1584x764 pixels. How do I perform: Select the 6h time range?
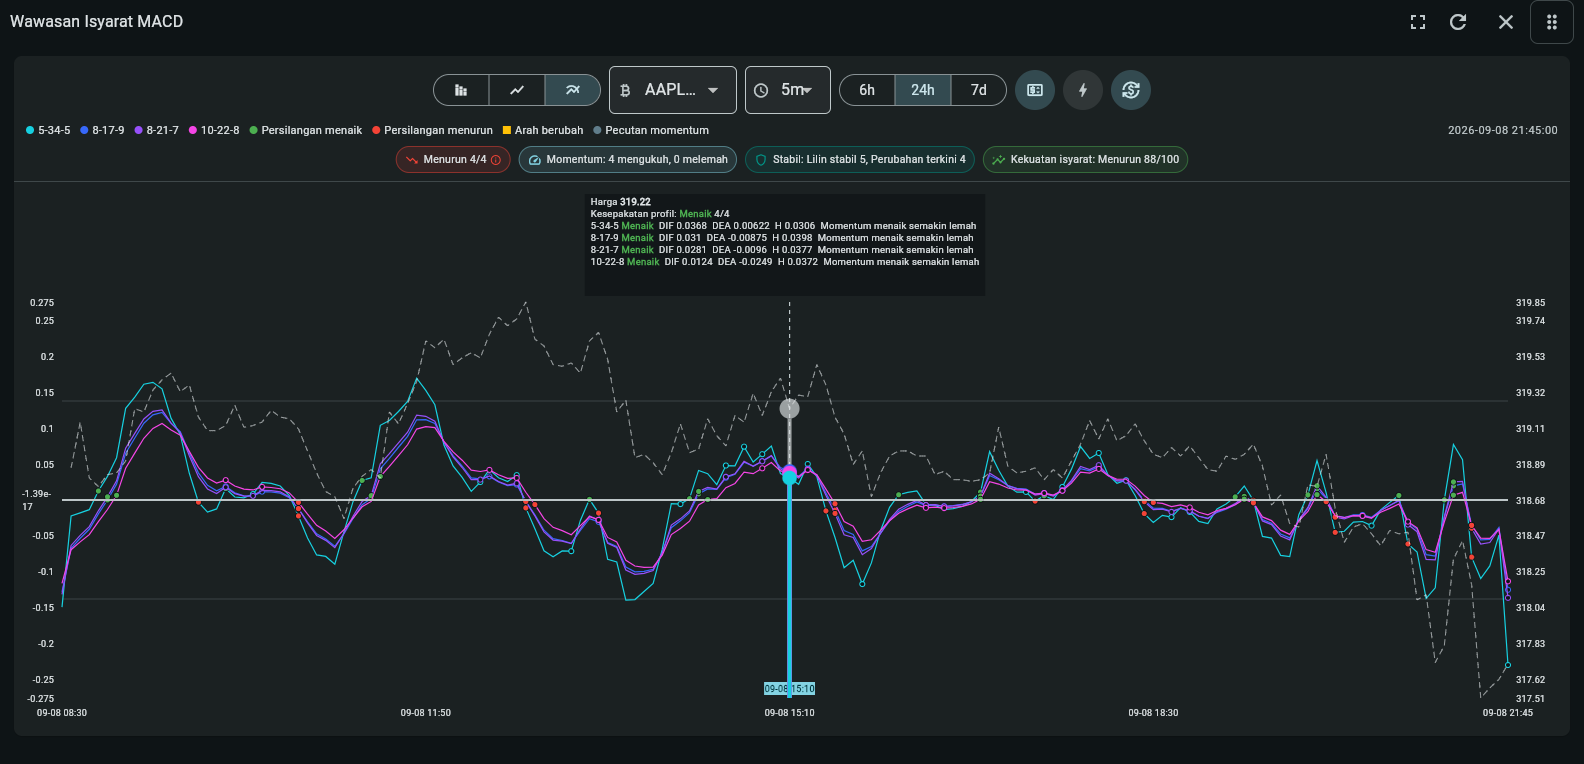pyautogui.click(x=867, y=90)
